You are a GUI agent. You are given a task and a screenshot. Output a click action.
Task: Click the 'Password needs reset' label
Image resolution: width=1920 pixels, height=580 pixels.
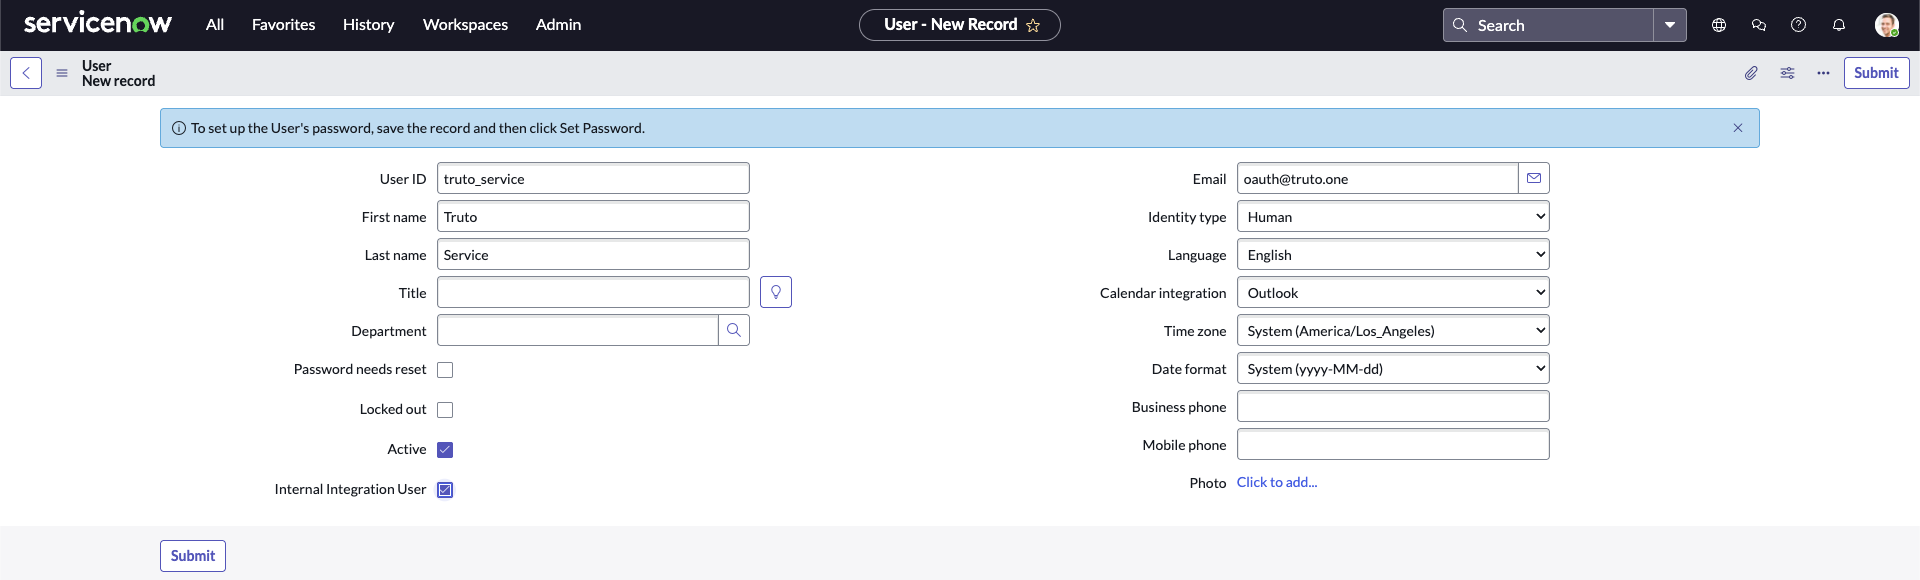point(360,369)
